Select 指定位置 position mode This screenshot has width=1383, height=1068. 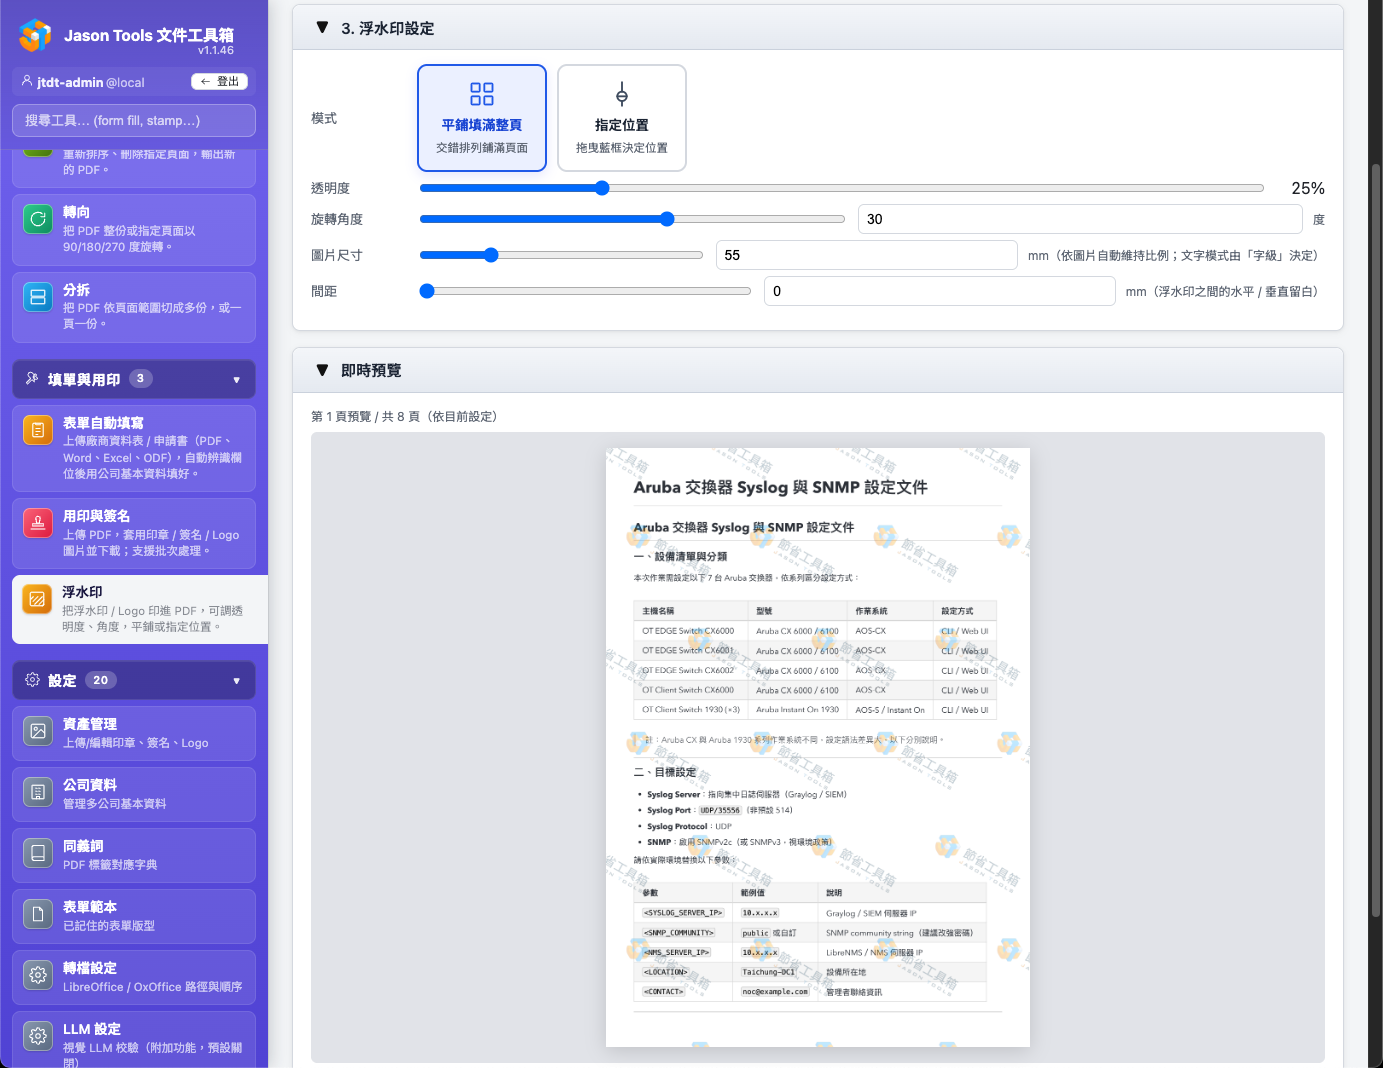622,118
